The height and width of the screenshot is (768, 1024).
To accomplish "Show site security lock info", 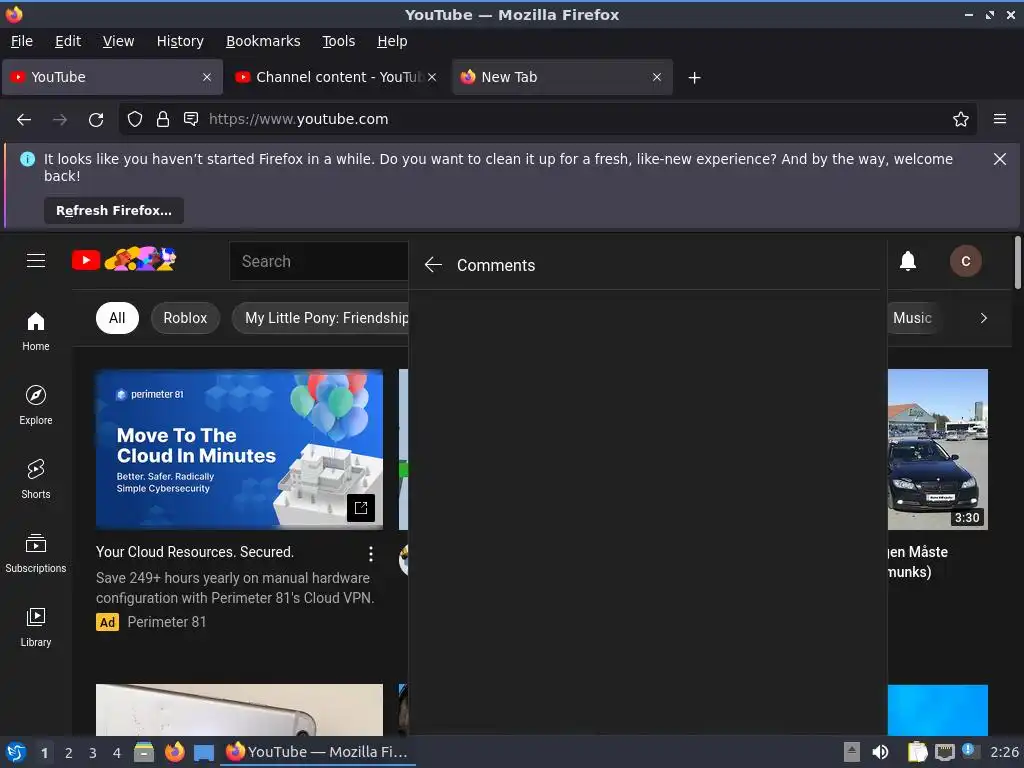I will (163, 119).
